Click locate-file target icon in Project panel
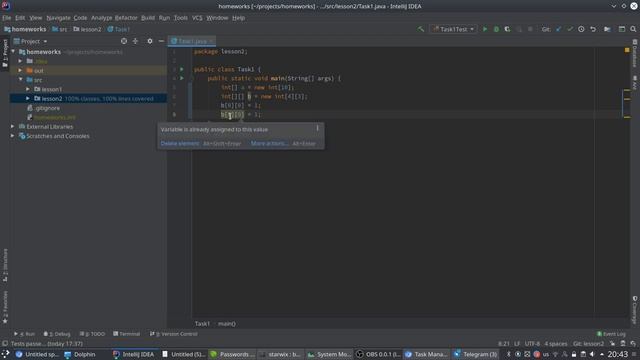The width and height of the screenshot is (640, 360). 124,41
